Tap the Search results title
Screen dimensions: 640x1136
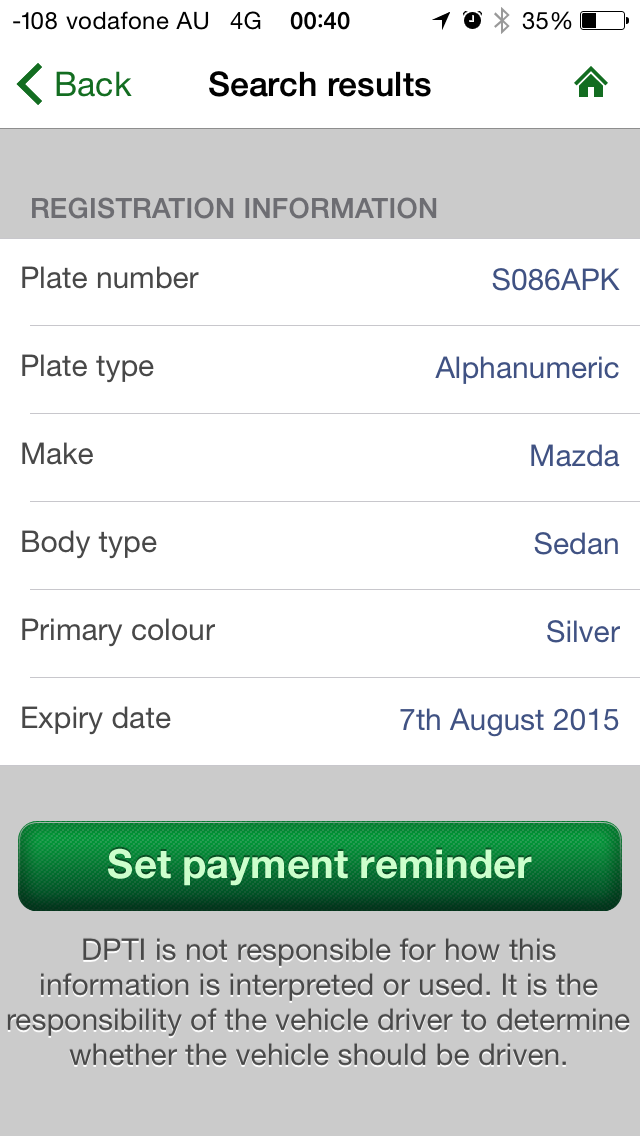pos(319,85)
